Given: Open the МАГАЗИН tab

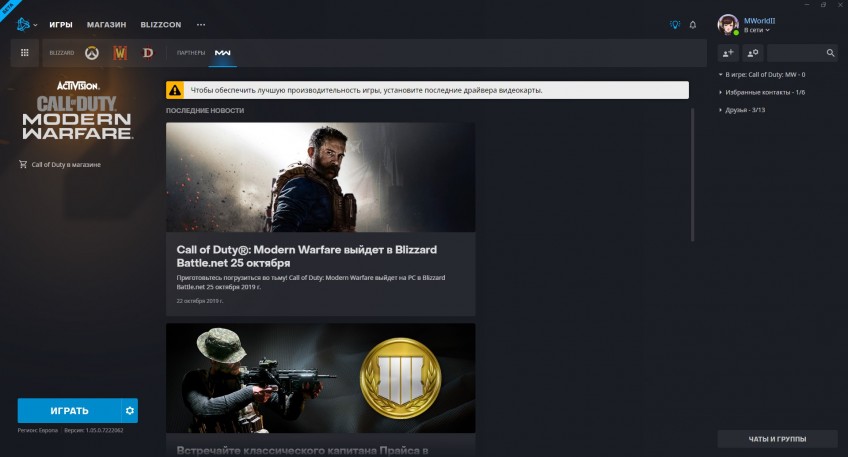Looking at the screenshot, I should [x=107, y=24].
